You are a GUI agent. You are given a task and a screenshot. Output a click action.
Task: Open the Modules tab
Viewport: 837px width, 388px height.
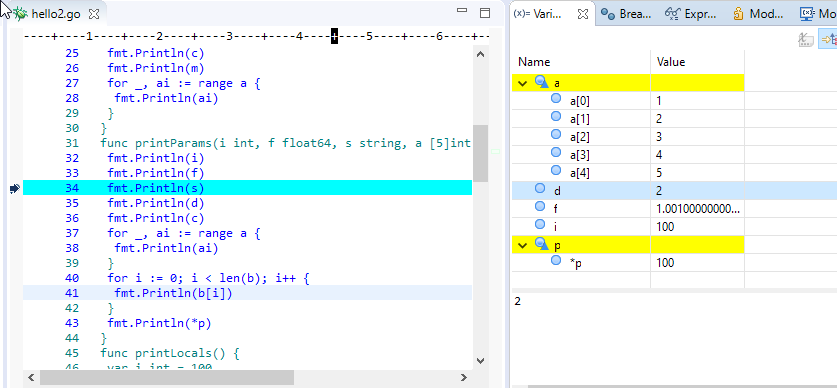coord(758,14)
